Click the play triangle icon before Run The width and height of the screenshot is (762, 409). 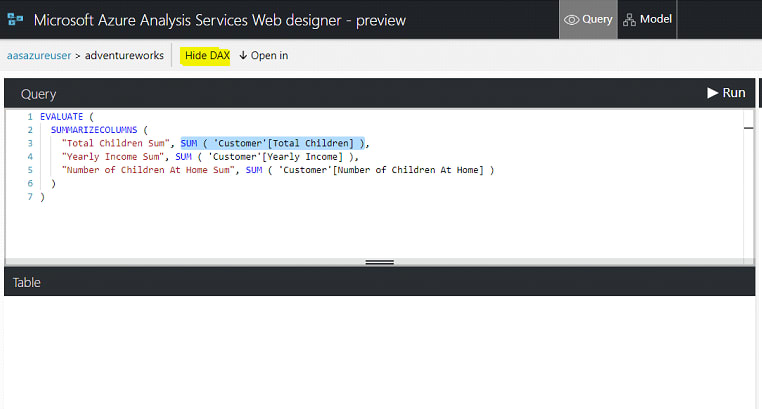(712, 93)
